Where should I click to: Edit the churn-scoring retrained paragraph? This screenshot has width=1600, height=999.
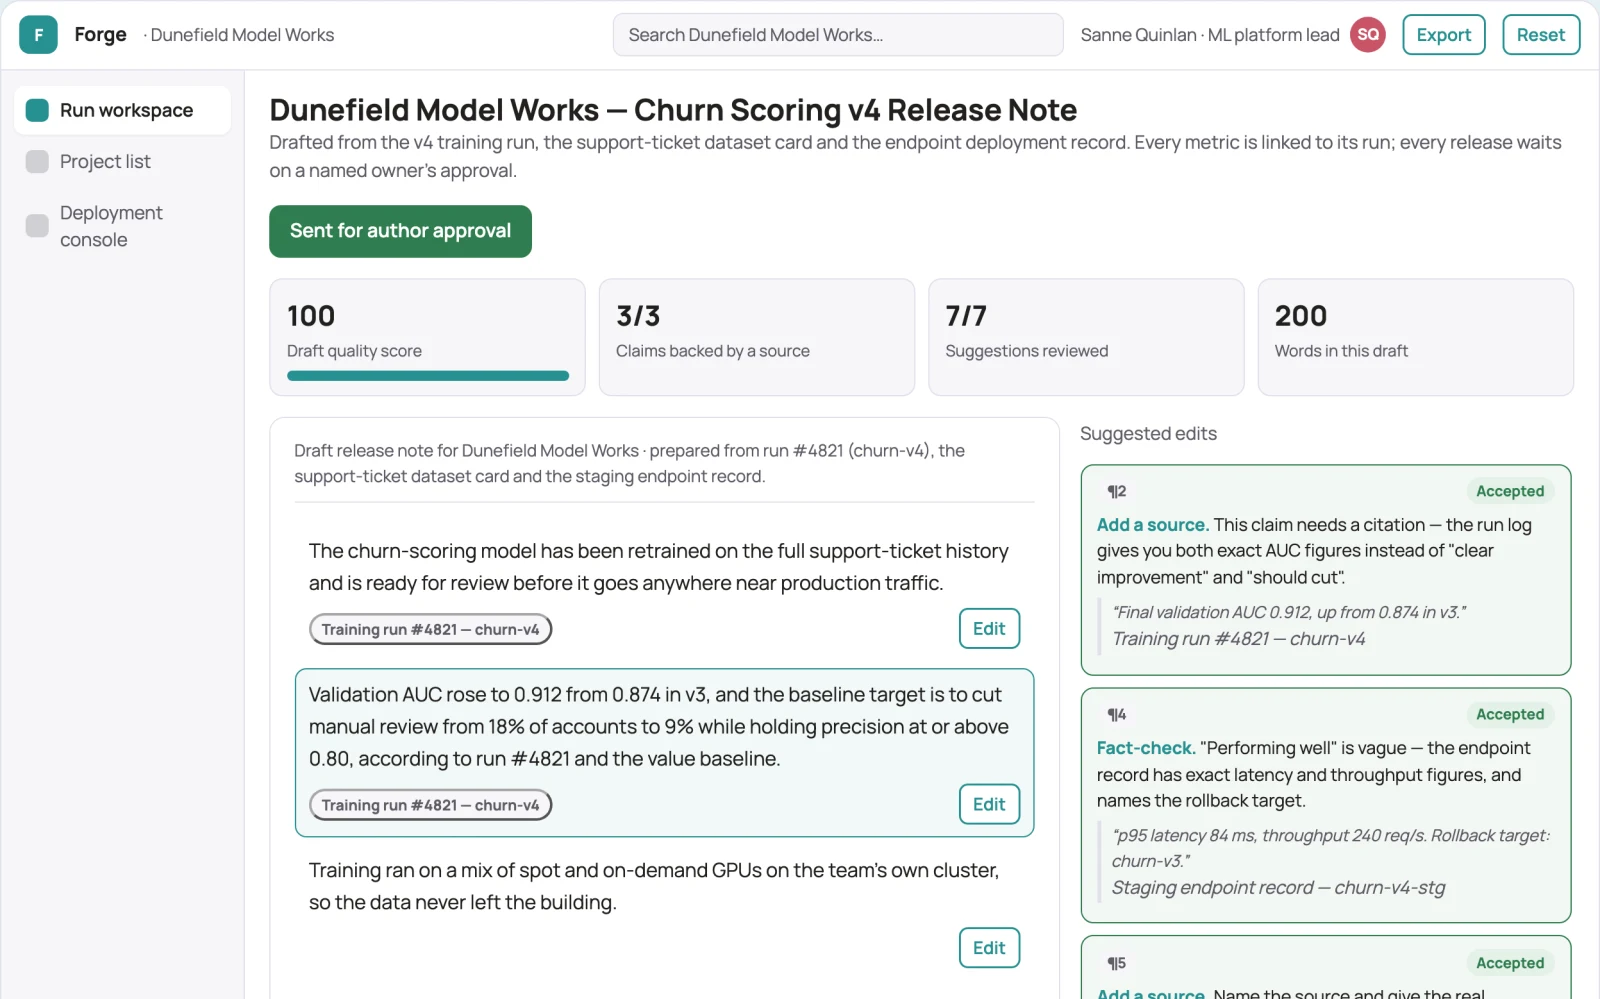989,628
